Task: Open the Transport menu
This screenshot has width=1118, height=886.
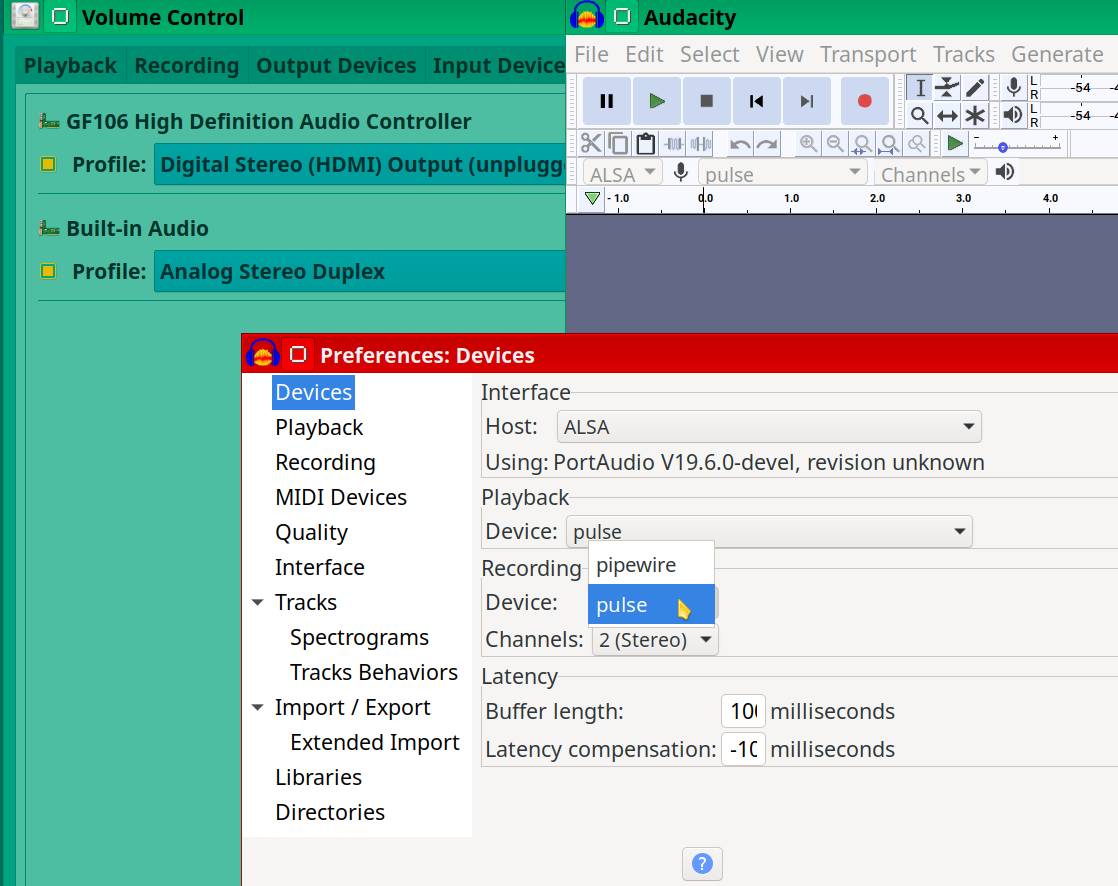Action: (868, 54)
